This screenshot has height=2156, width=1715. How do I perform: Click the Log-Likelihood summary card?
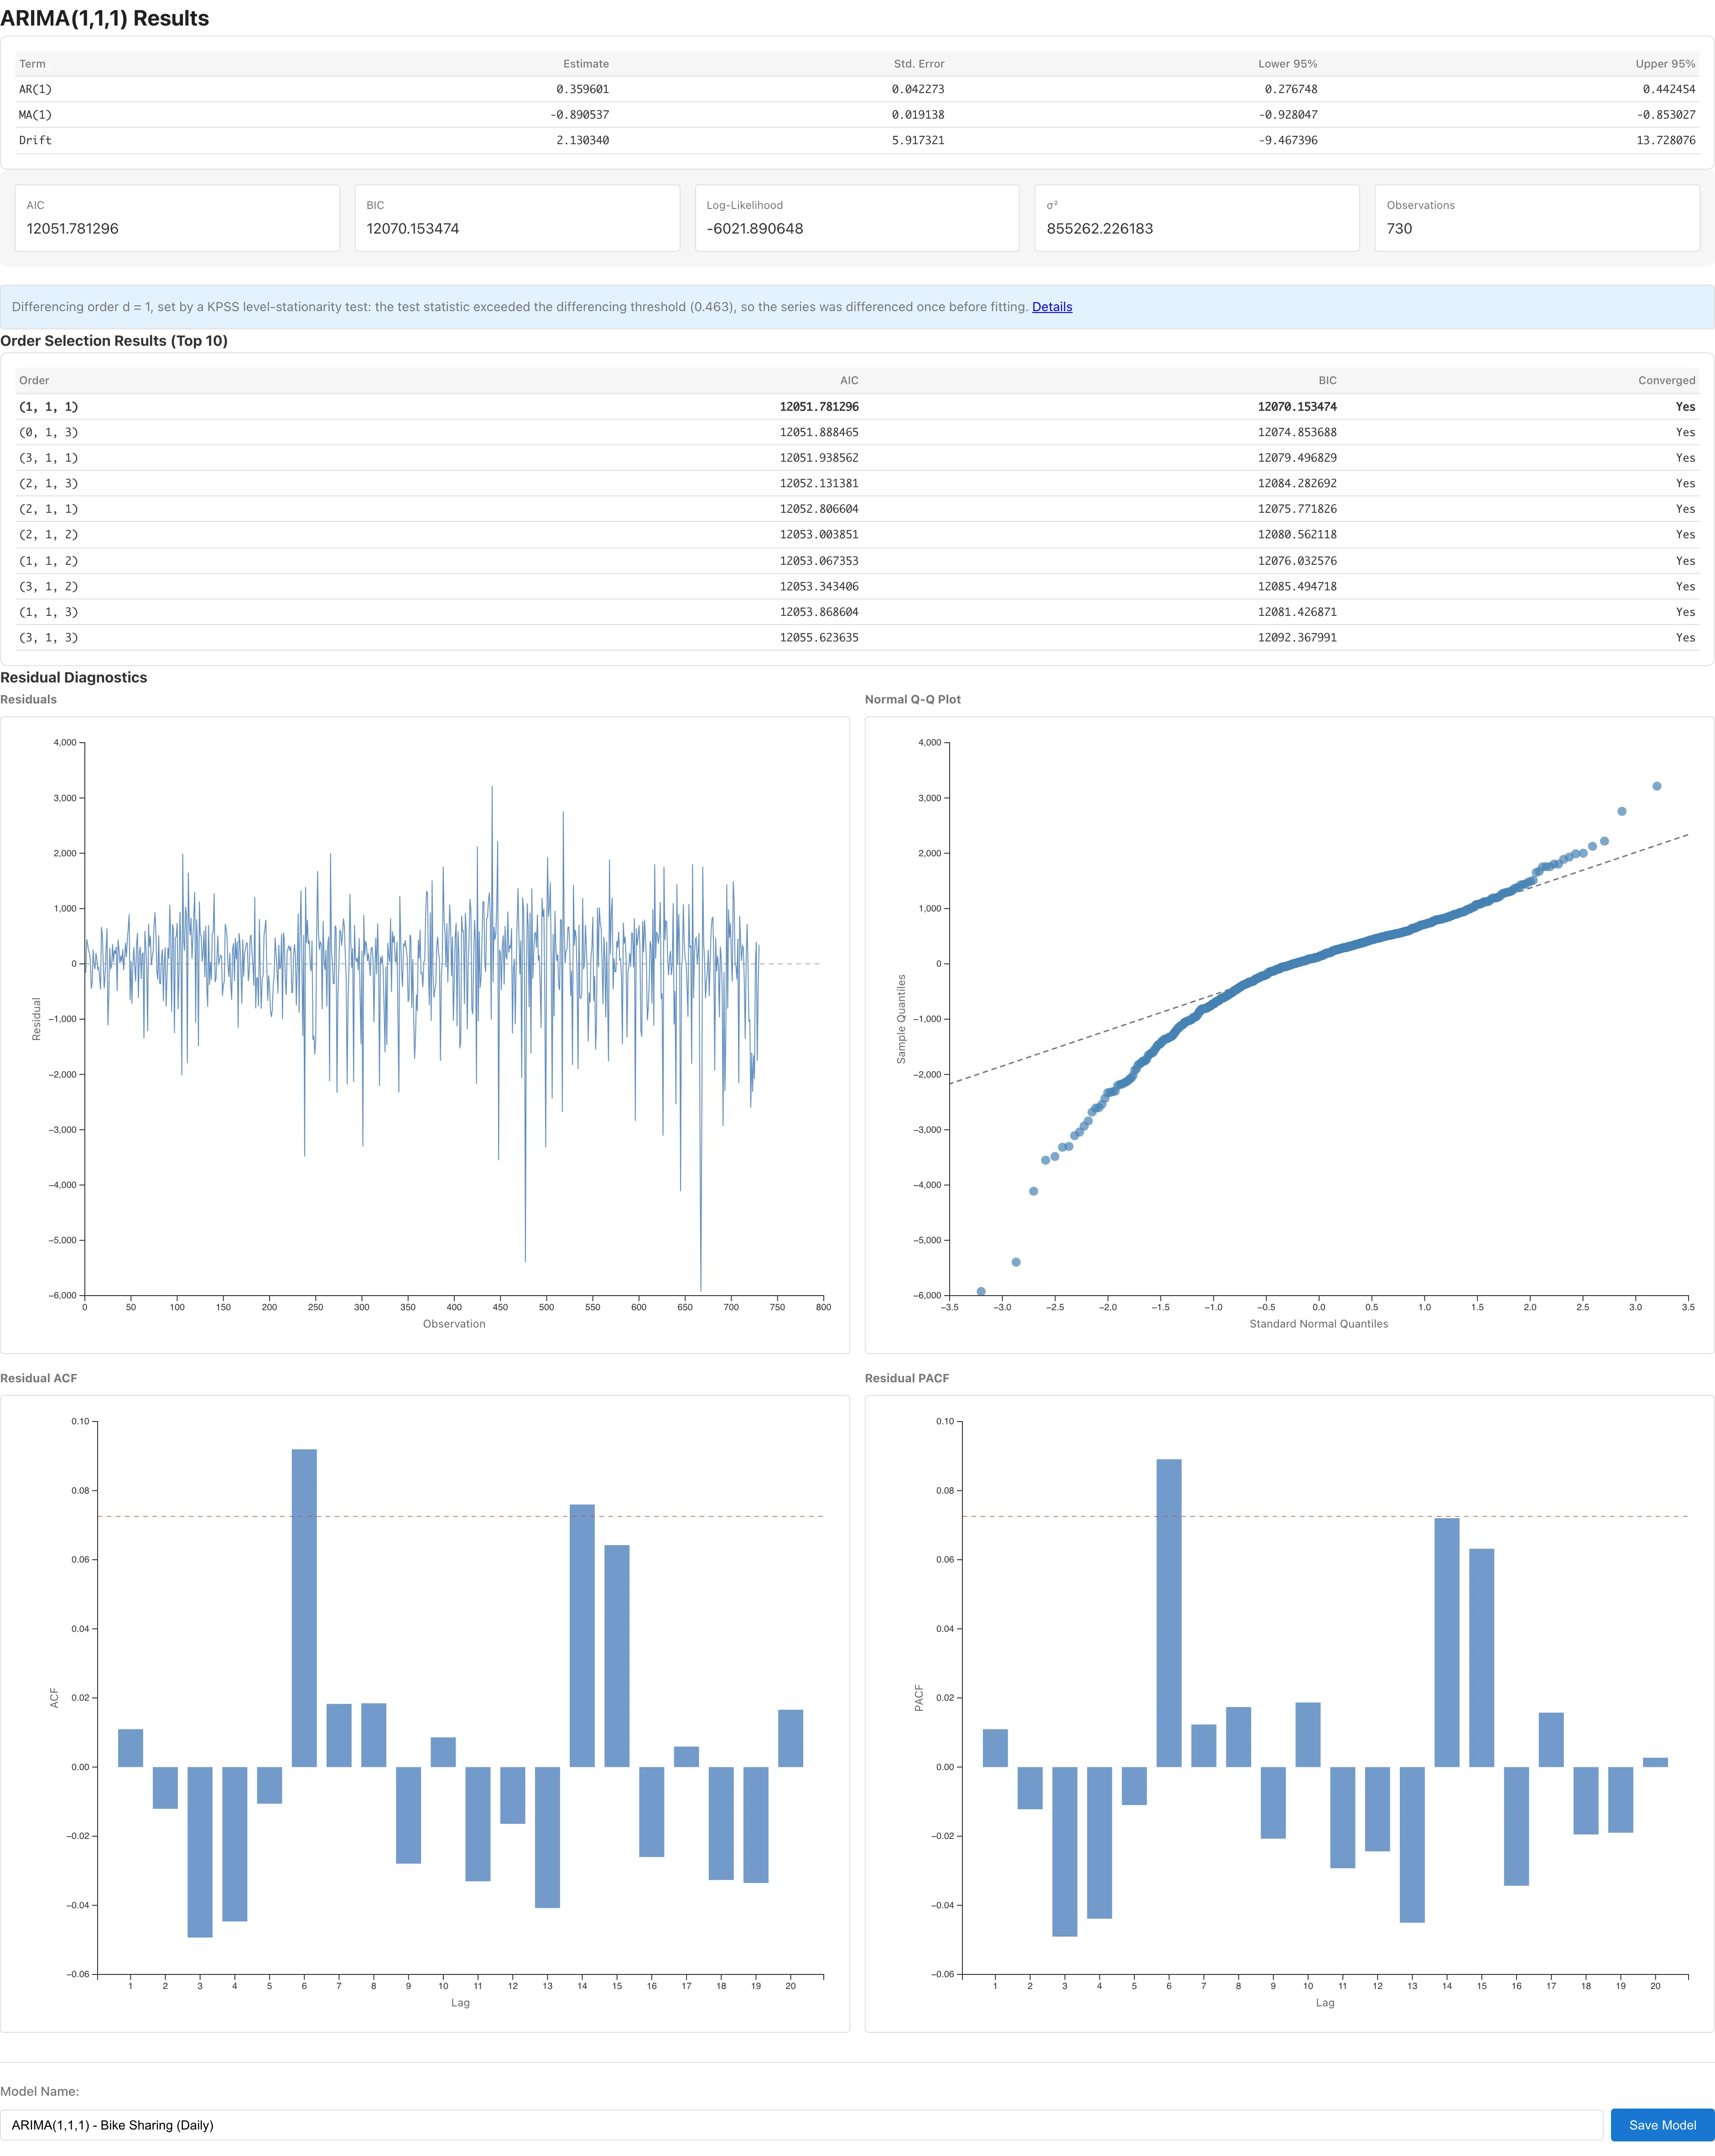click(857, 218)
